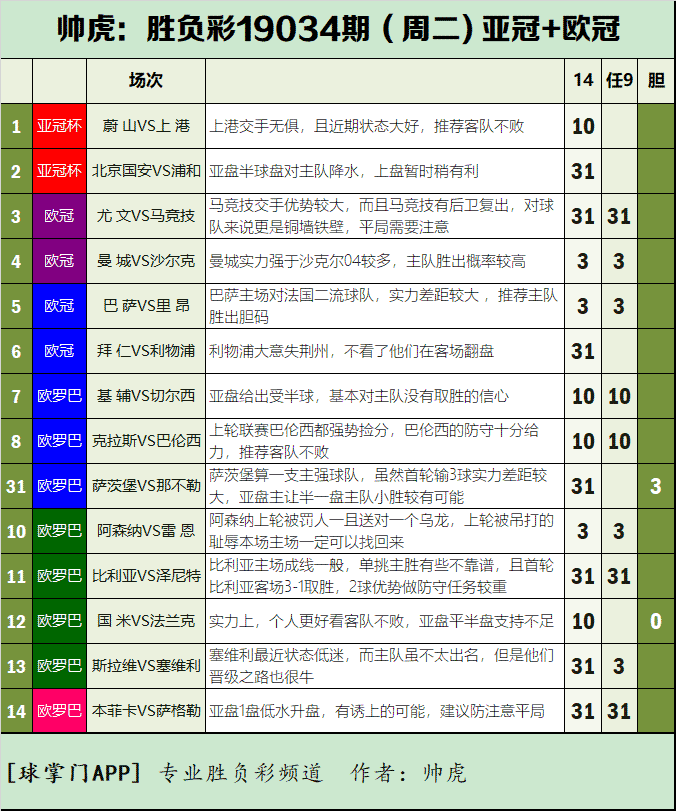Select the match cell 比利亚VS泽尼特
Viewport: 676px width, 811px height.
point(146,576)
